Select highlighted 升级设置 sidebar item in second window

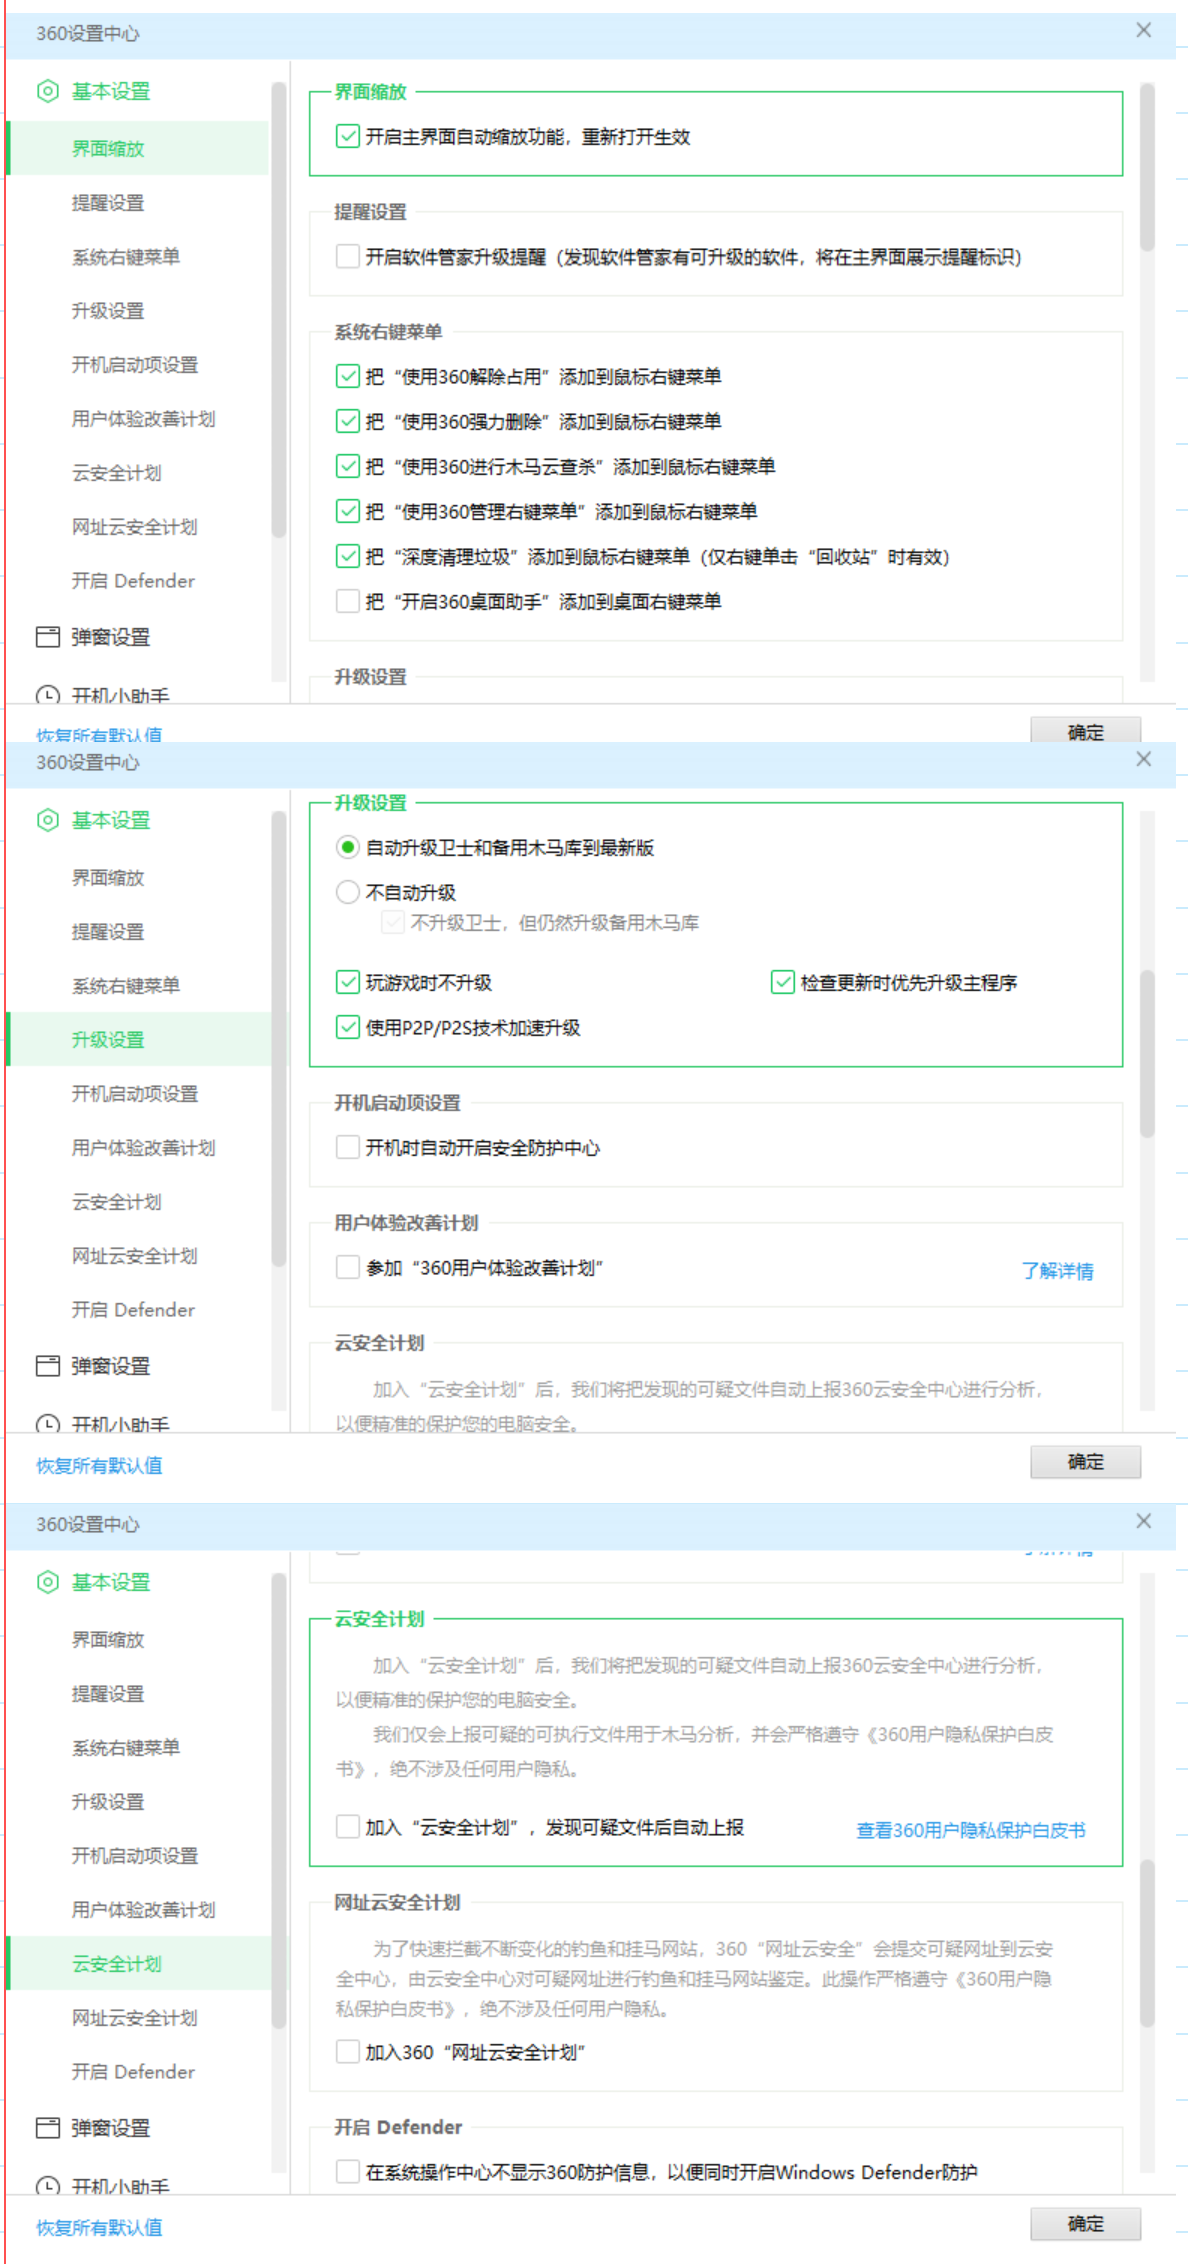pyautogui.click(x=138, y=1040)
